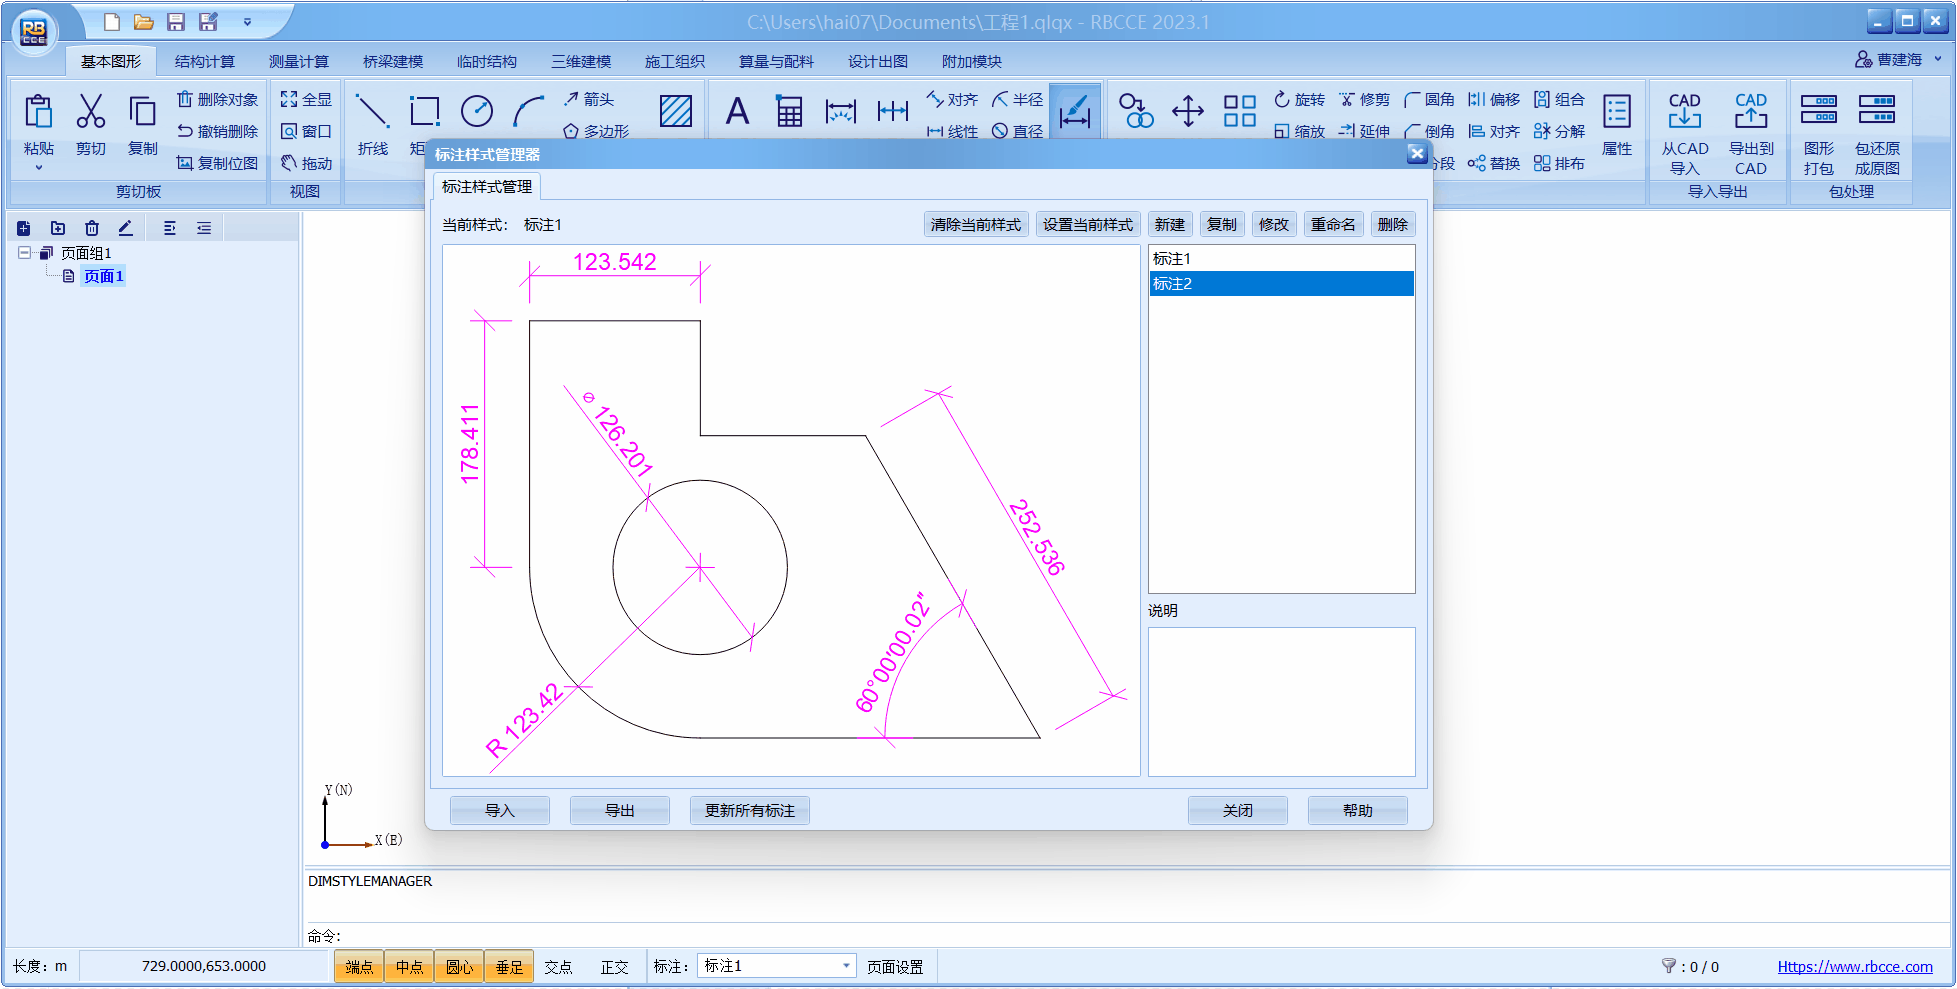The image size is (1957, 989).
Task: Open the Properties (属性) panel icon
Action: coord(1616,112)
